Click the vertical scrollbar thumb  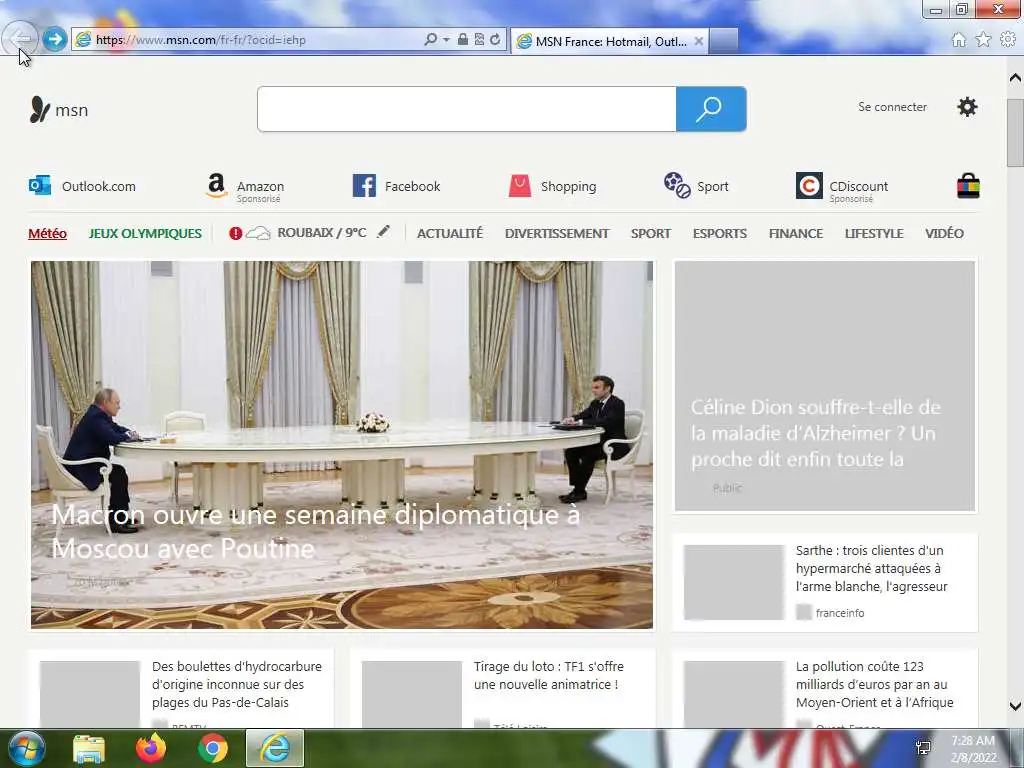click(1015, 133)
